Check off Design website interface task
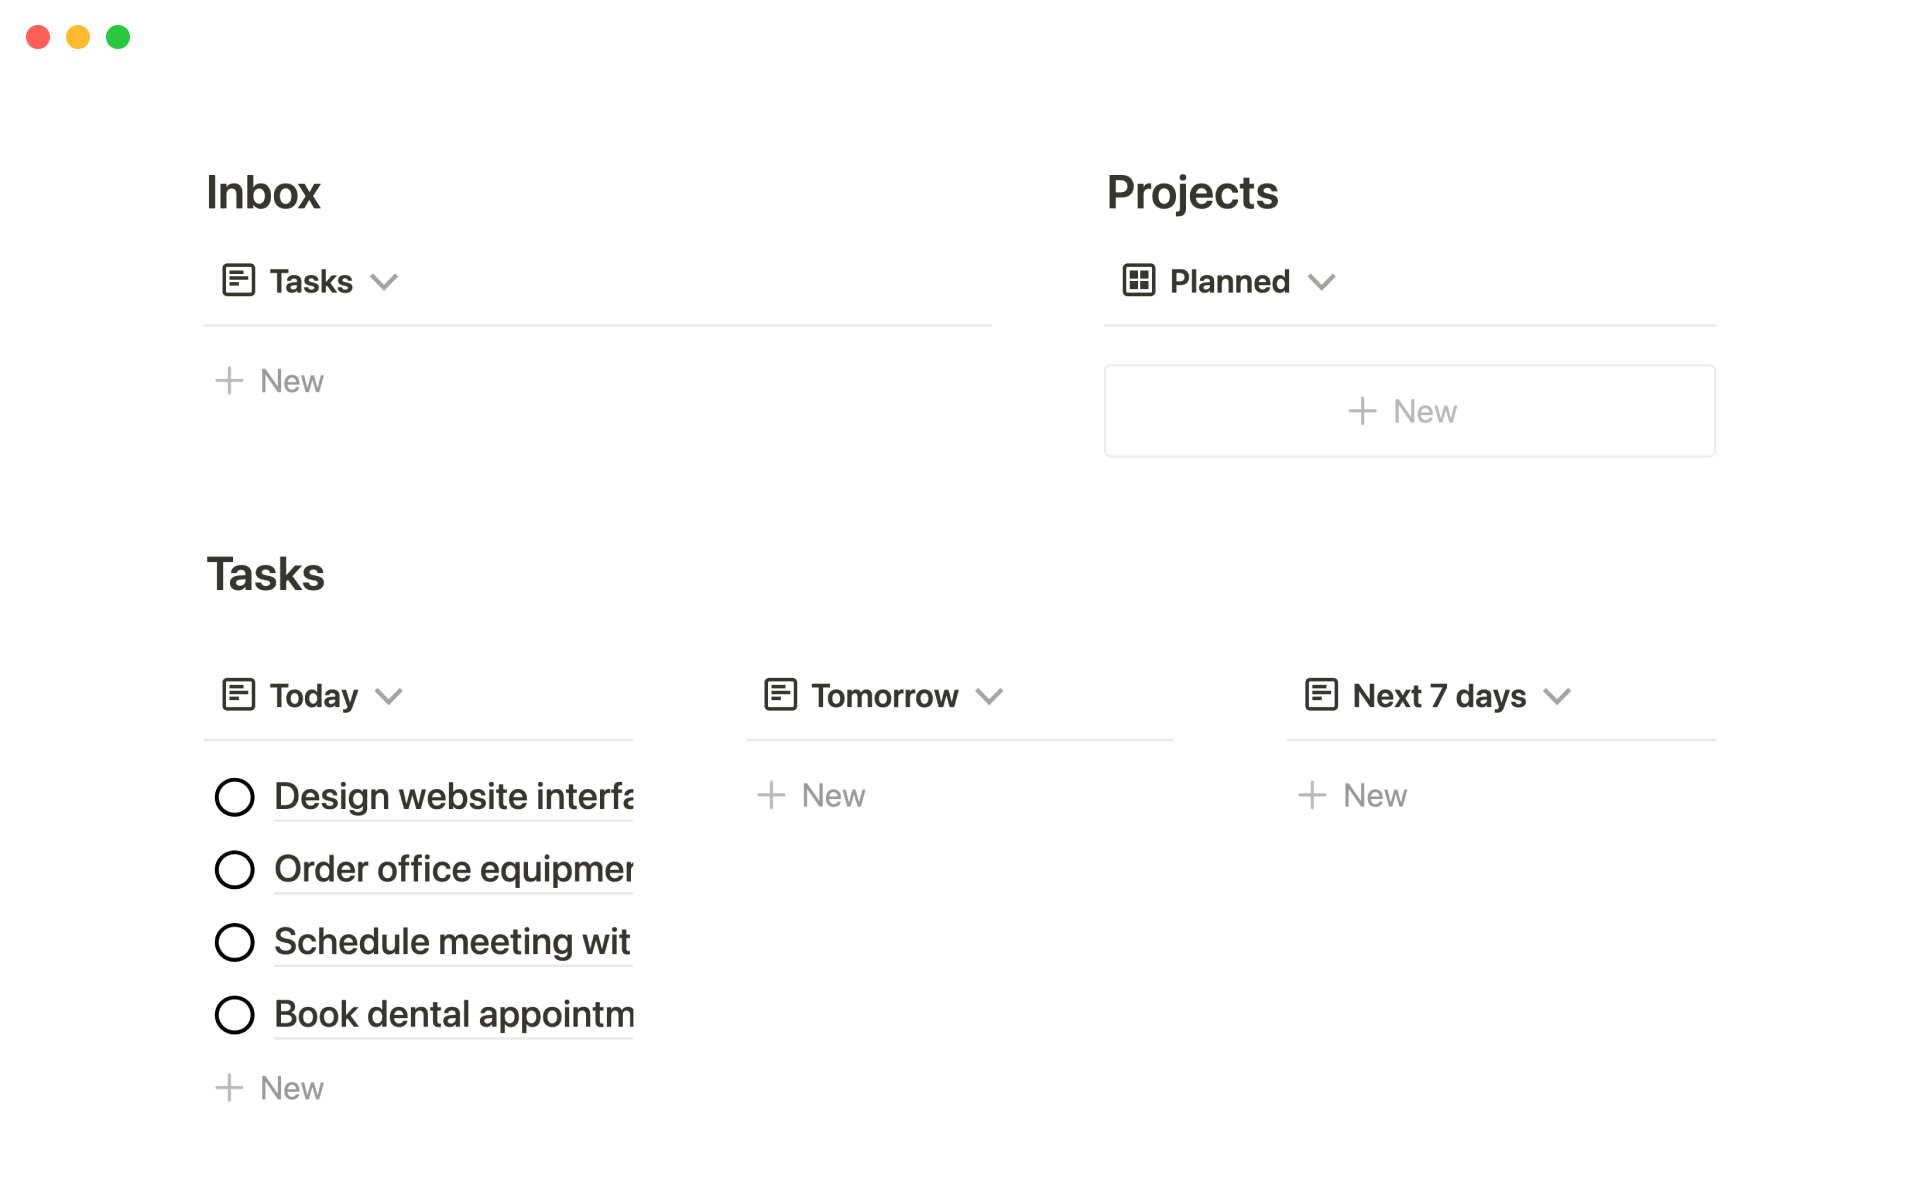Image resolution: width=1920 pixels, height=1200 pixels. click(x=235, y=797)
